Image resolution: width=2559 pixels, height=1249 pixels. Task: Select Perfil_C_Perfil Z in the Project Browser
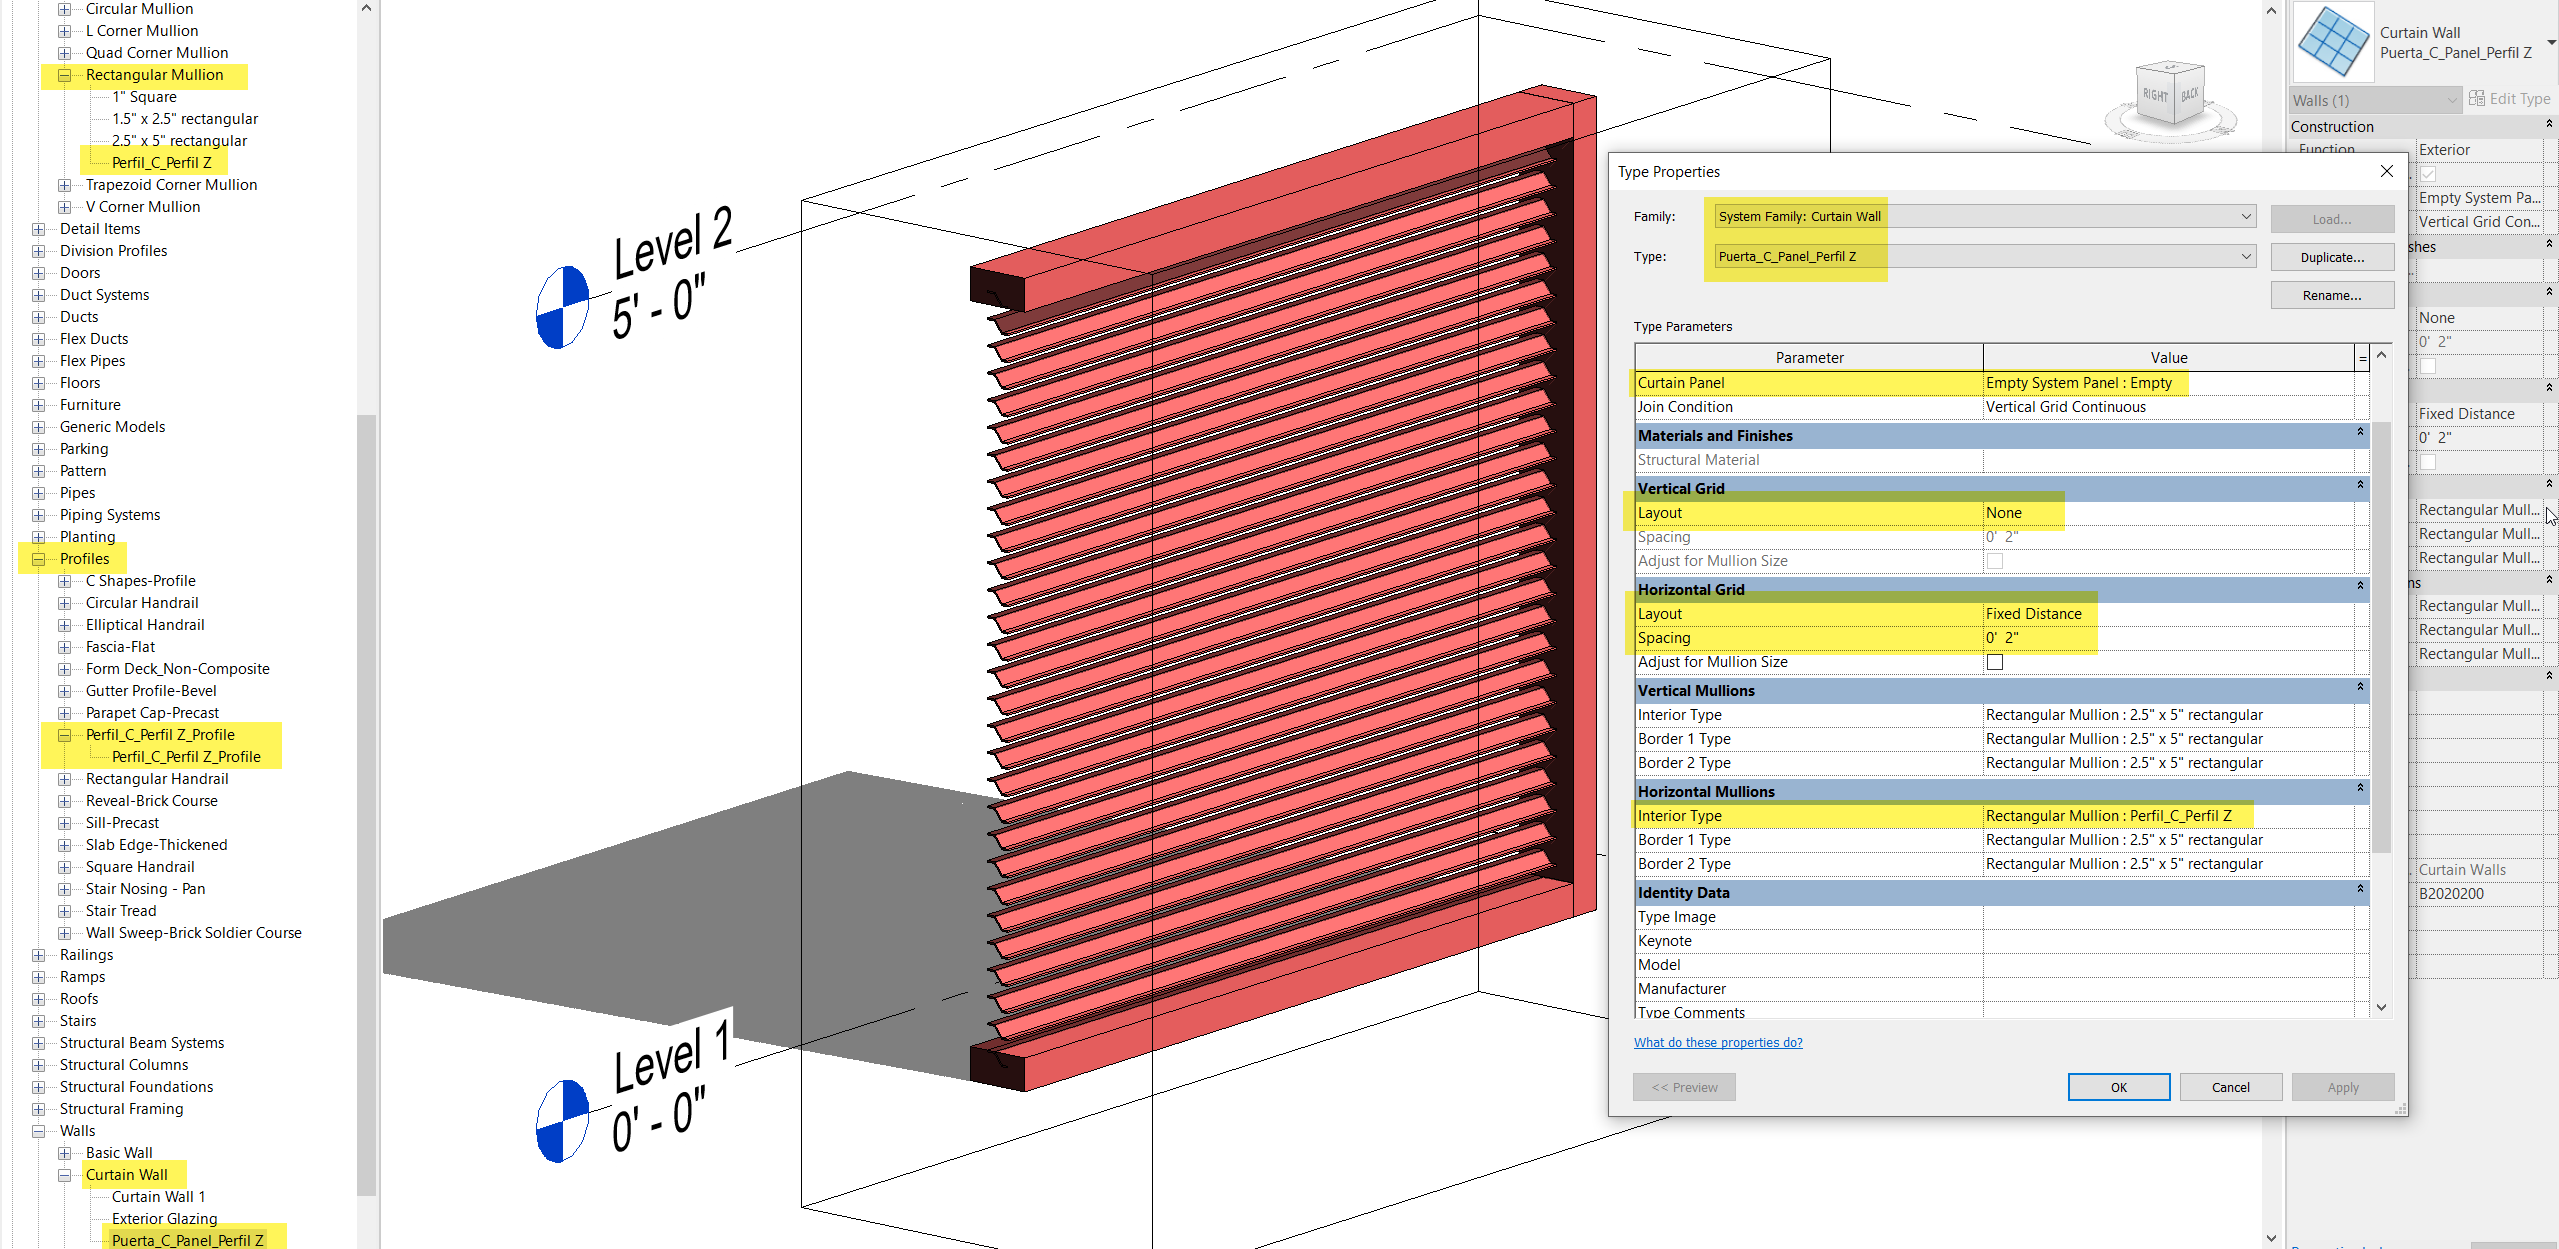(x=162, y=162)
